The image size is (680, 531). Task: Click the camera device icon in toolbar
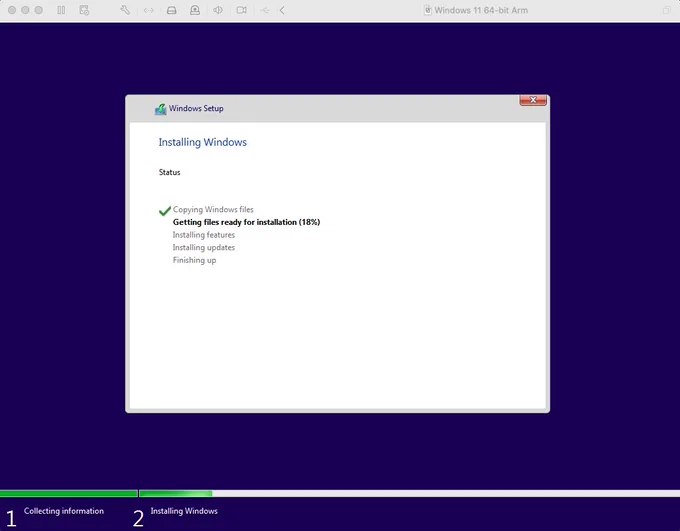coord(242,10)
